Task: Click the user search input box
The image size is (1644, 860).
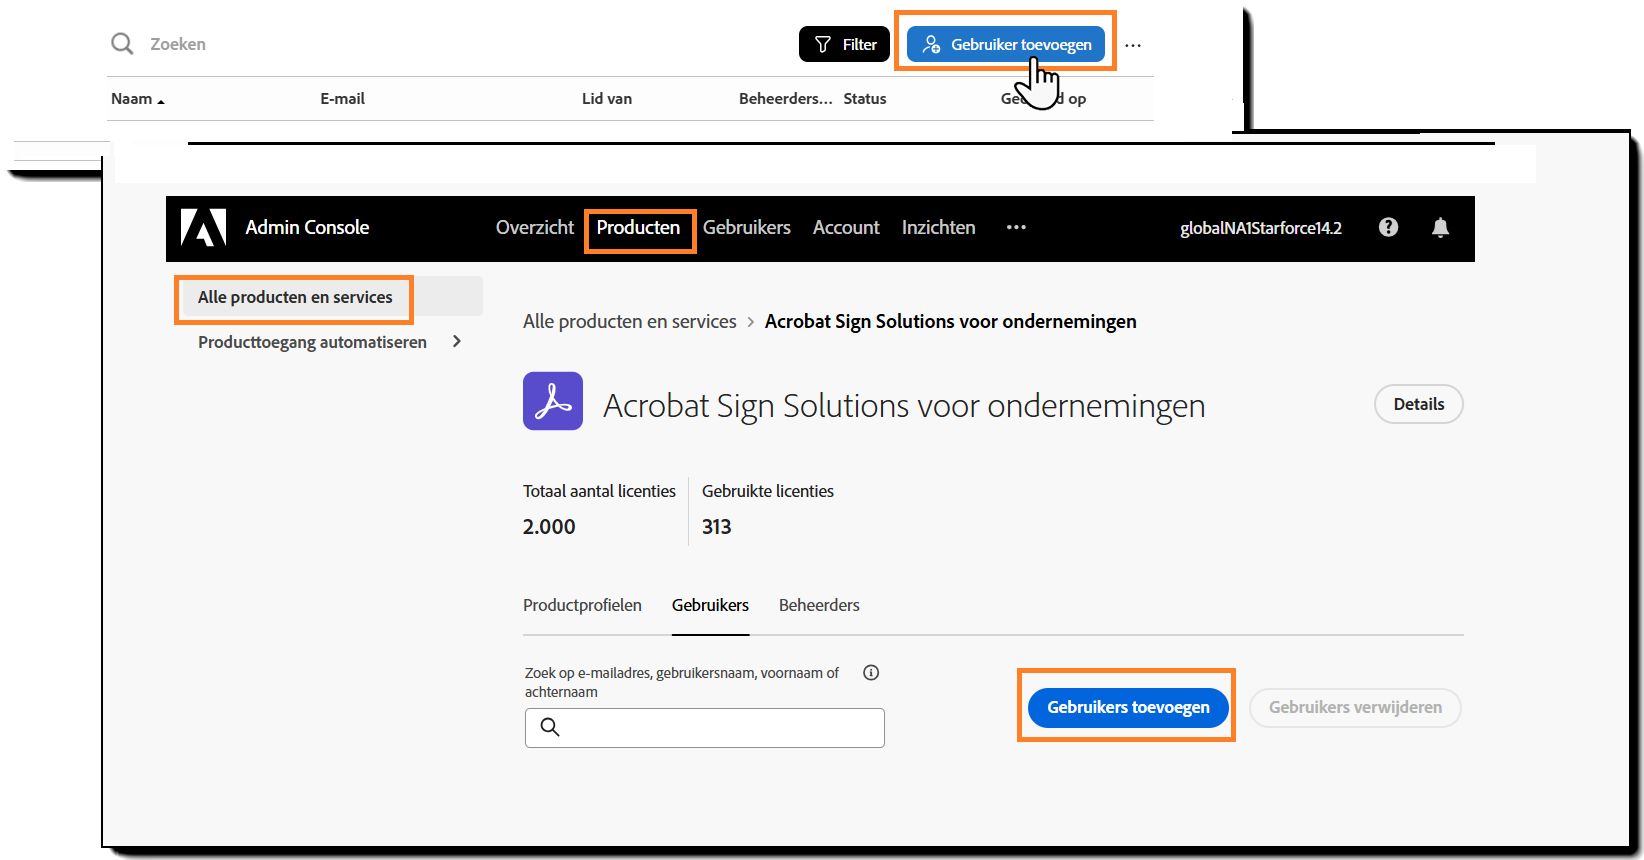Action: pos(705,727)
